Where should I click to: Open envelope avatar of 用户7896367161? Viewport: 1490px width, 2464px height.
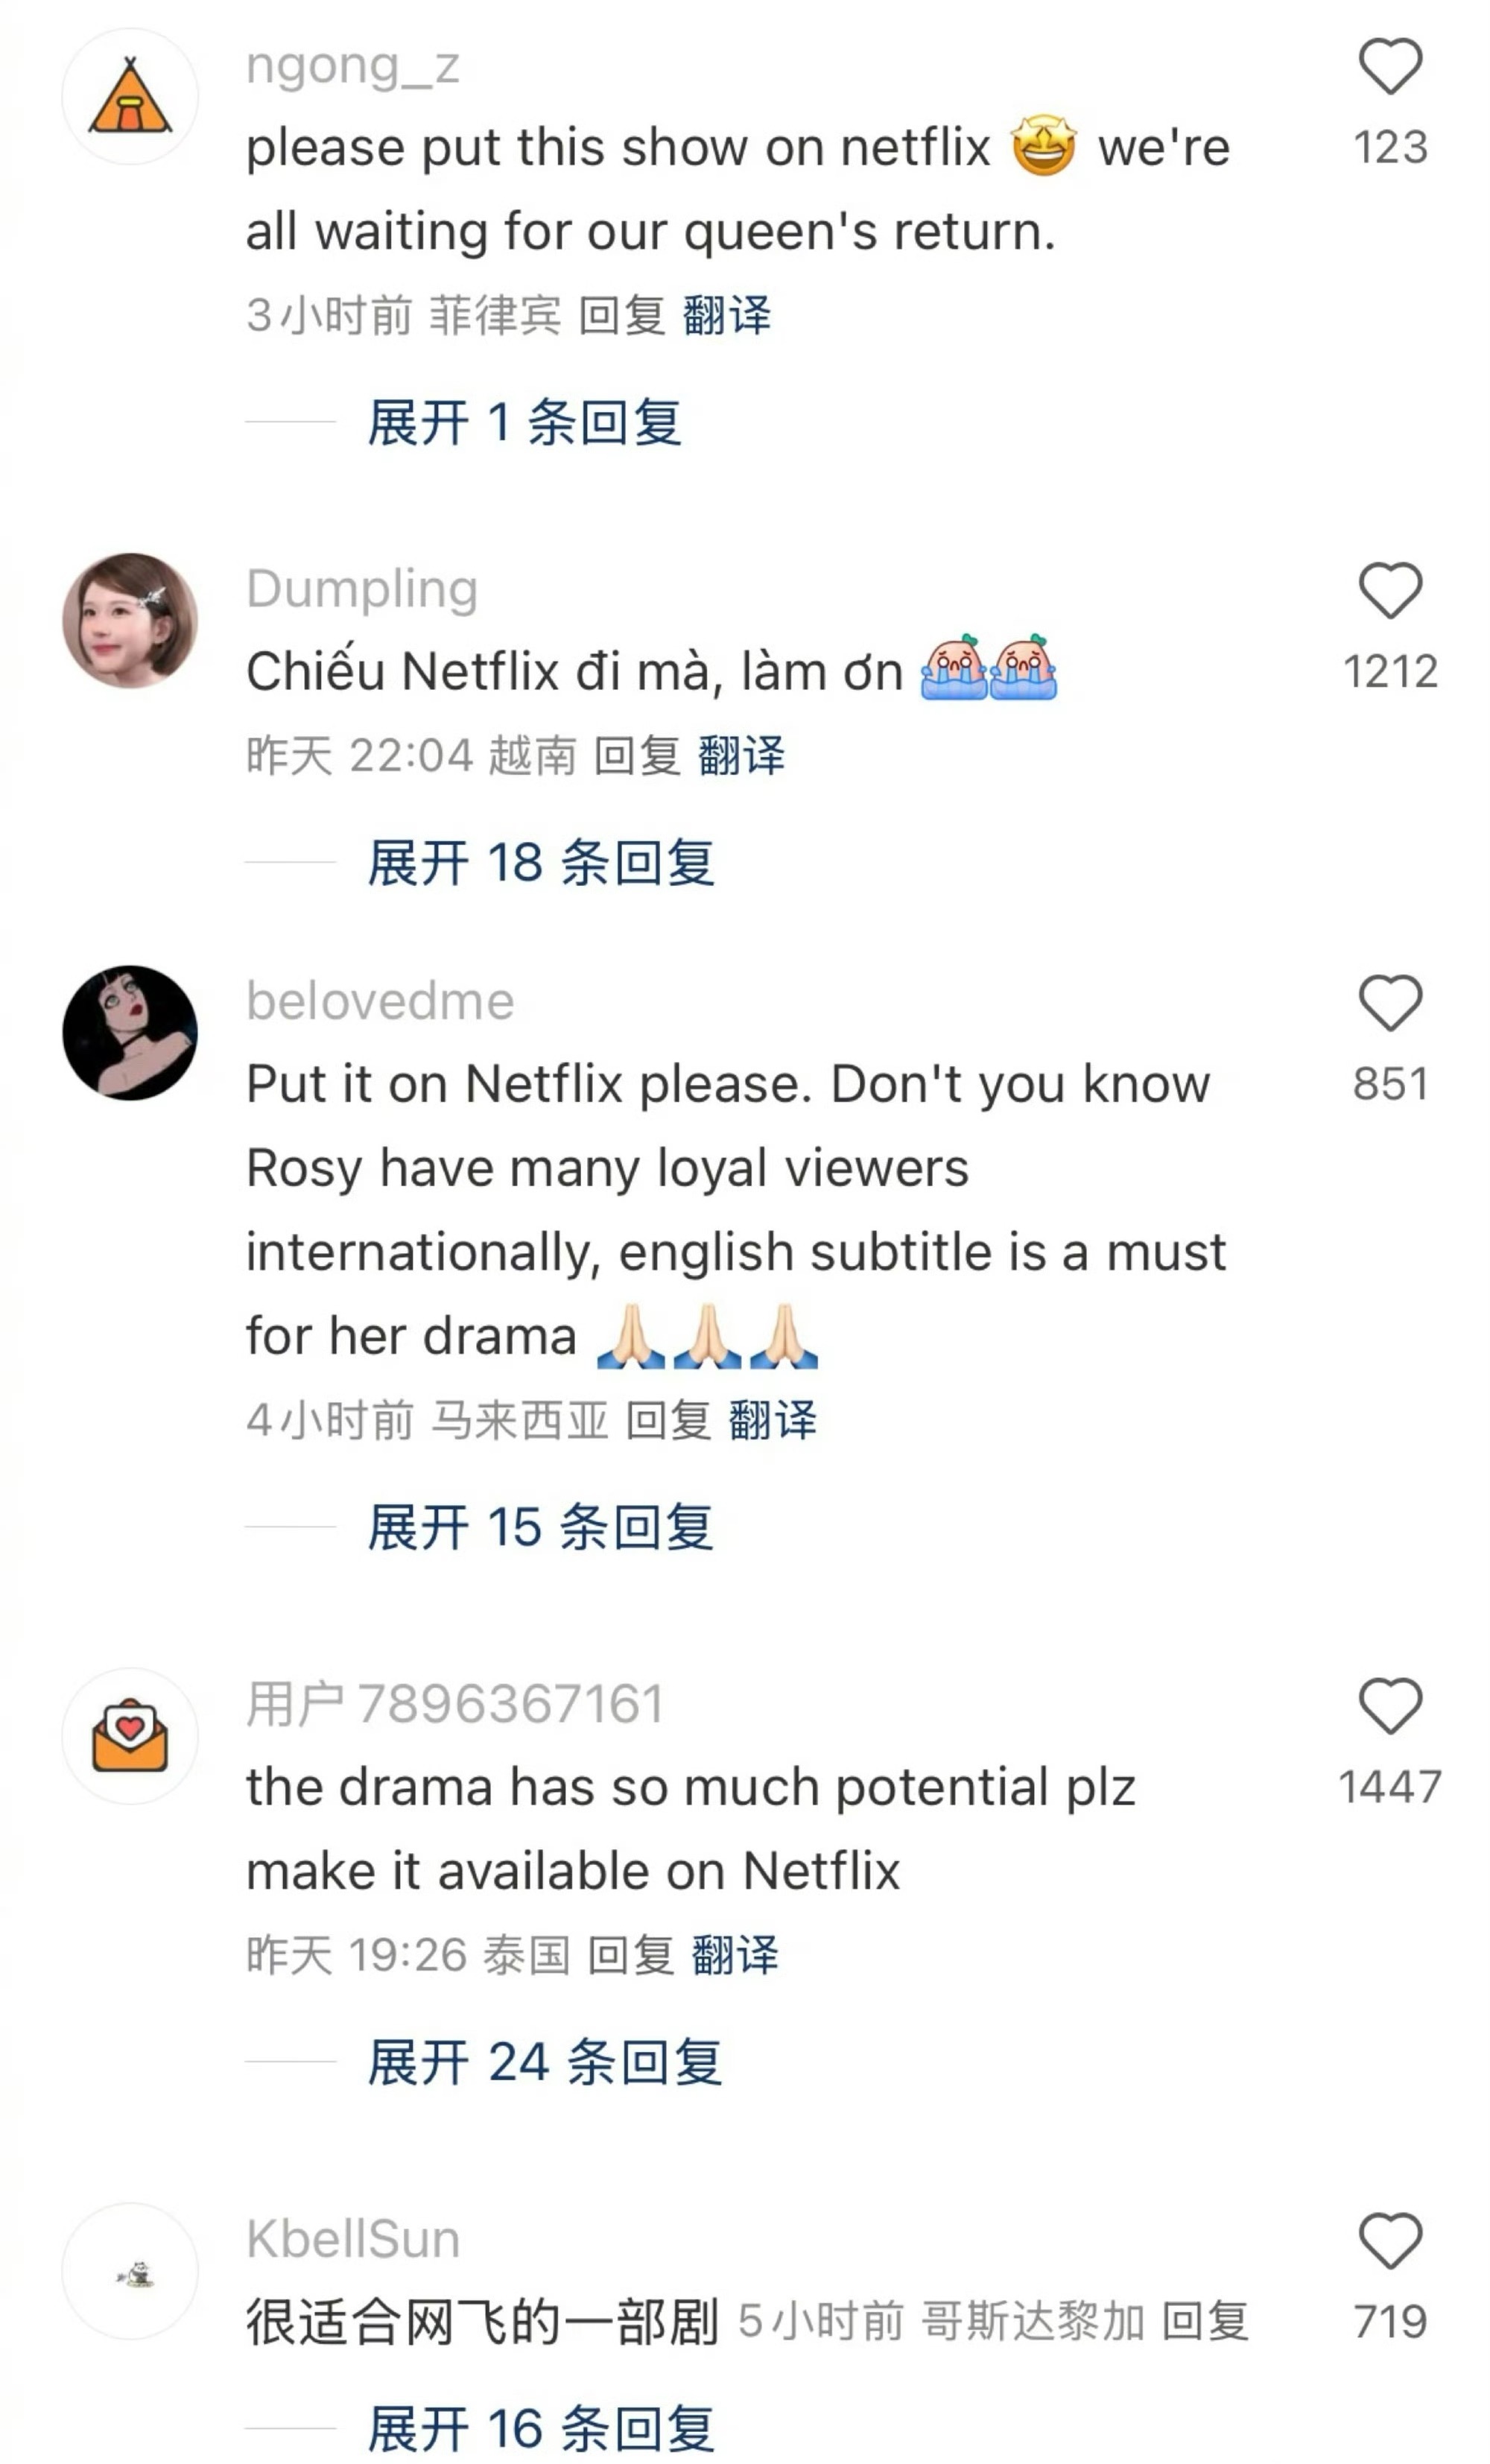tap(130, 1736)
